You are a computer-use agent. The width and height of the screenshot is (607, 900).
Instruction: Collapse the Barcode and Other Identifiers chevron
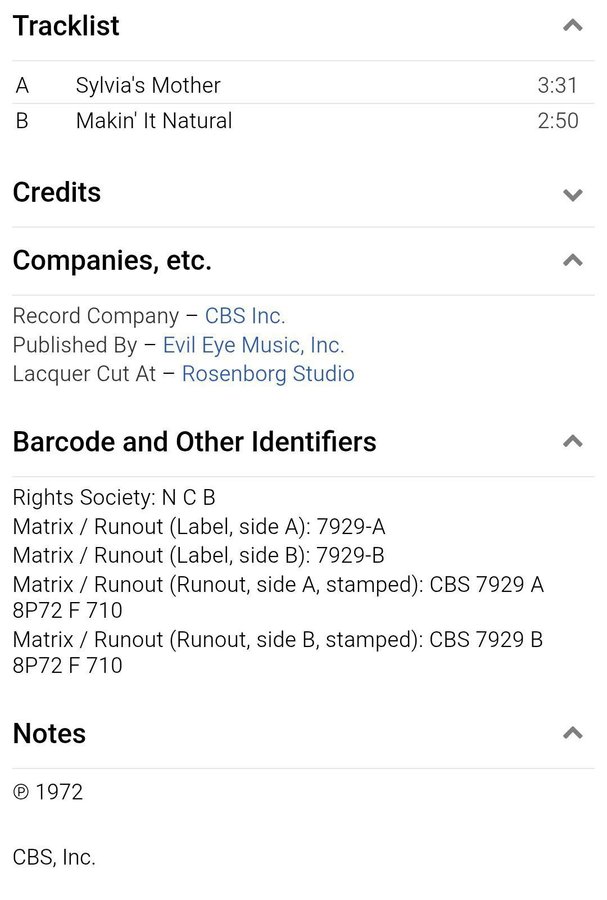point(573,441)
